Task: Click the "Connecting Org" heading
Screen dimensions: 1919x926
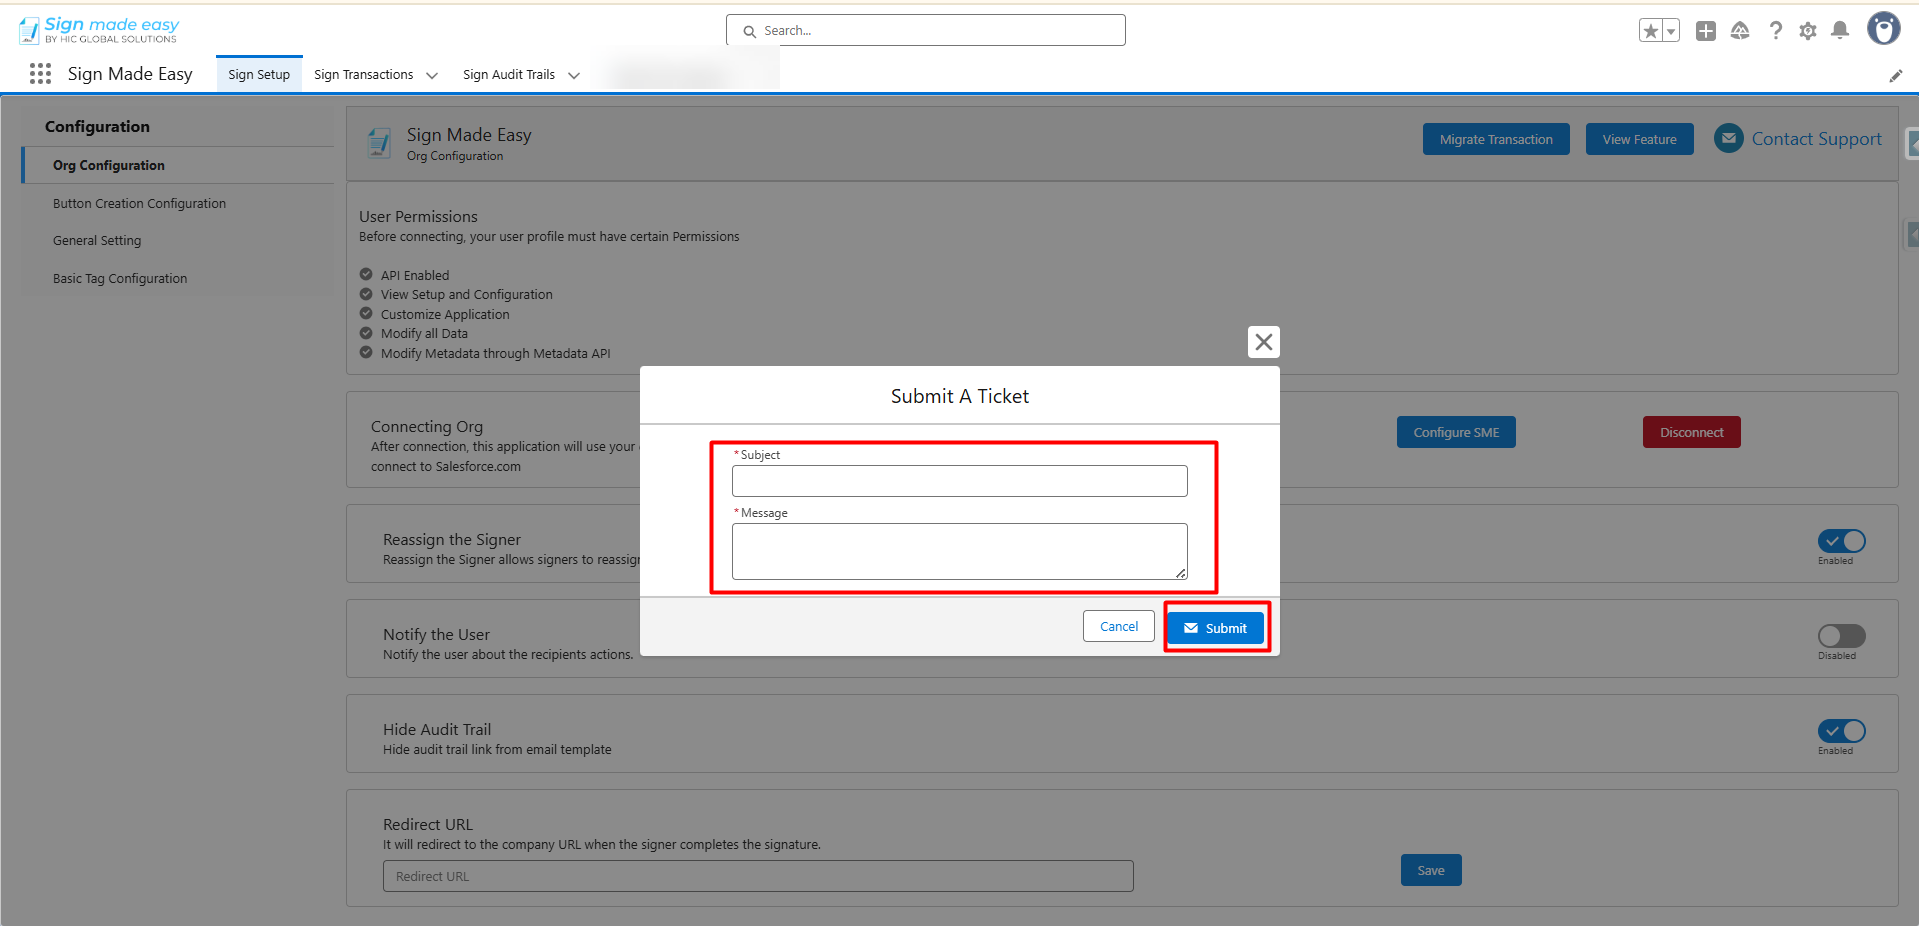Action: (427, 426)
